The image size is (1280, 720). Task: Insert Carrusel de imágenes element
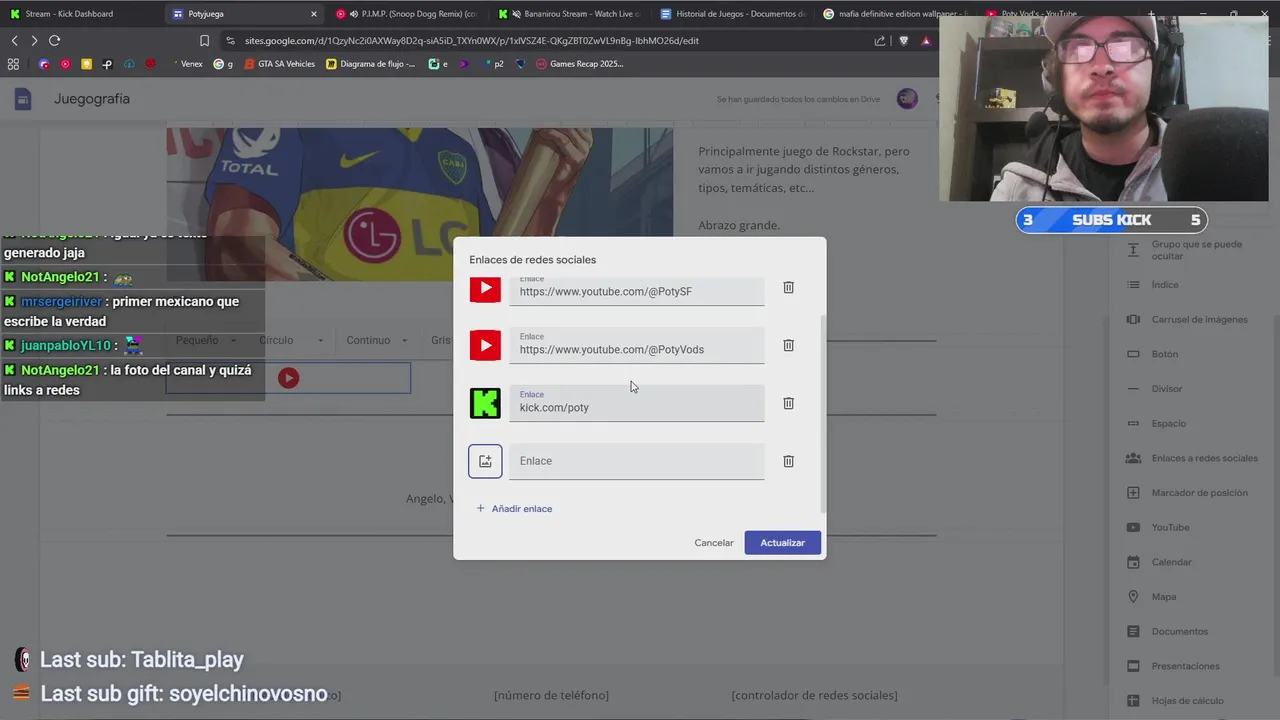1186,319
